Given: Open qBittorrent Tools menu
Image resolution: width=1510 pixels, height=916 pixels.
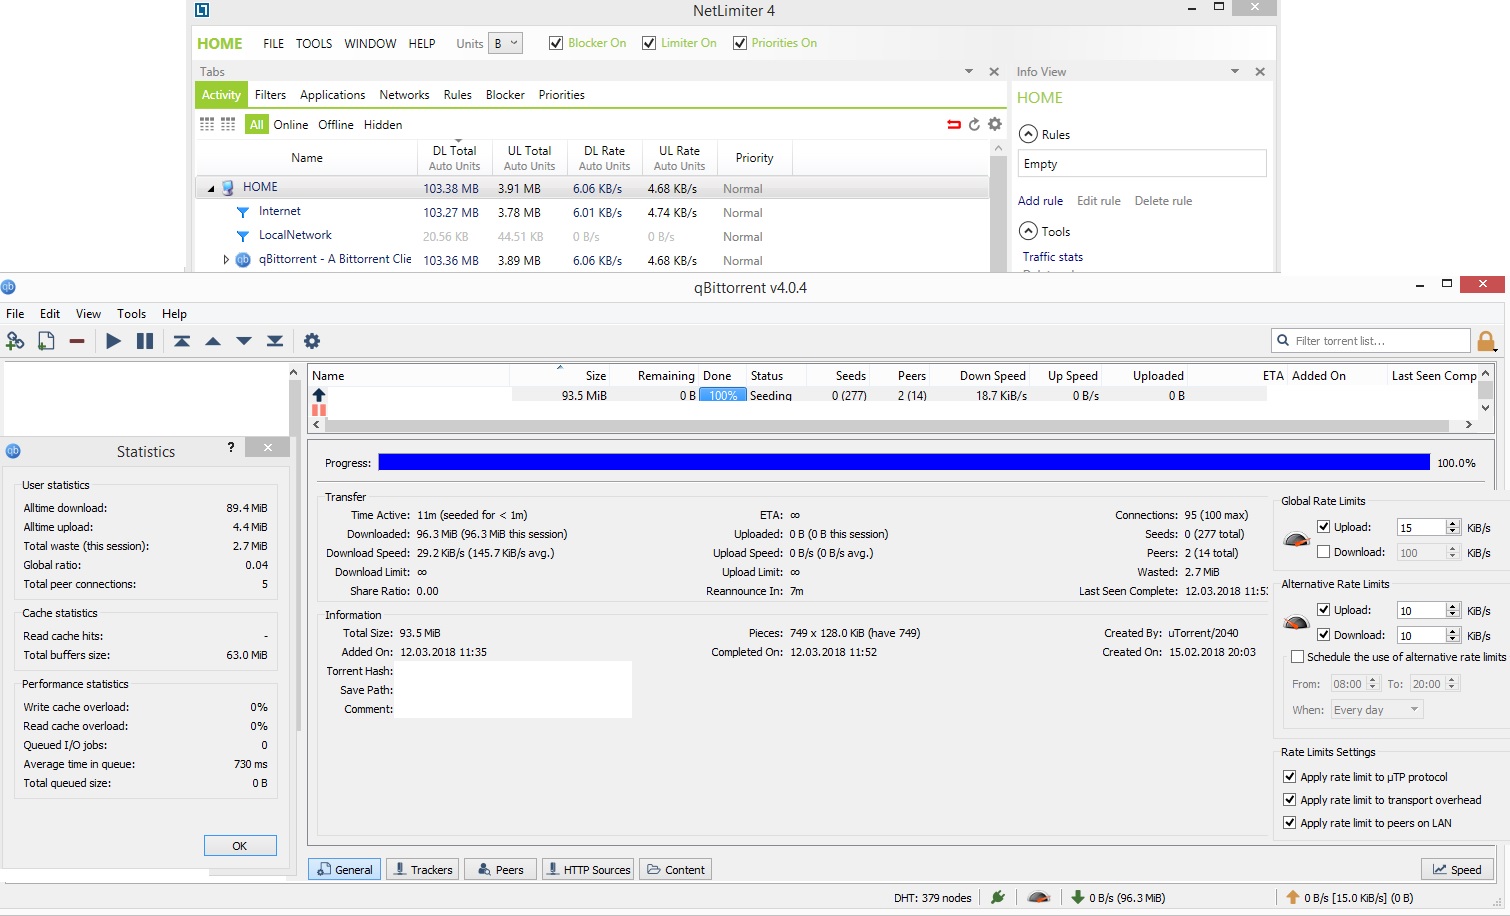Looking at the screenshot, I should point(131,313).
